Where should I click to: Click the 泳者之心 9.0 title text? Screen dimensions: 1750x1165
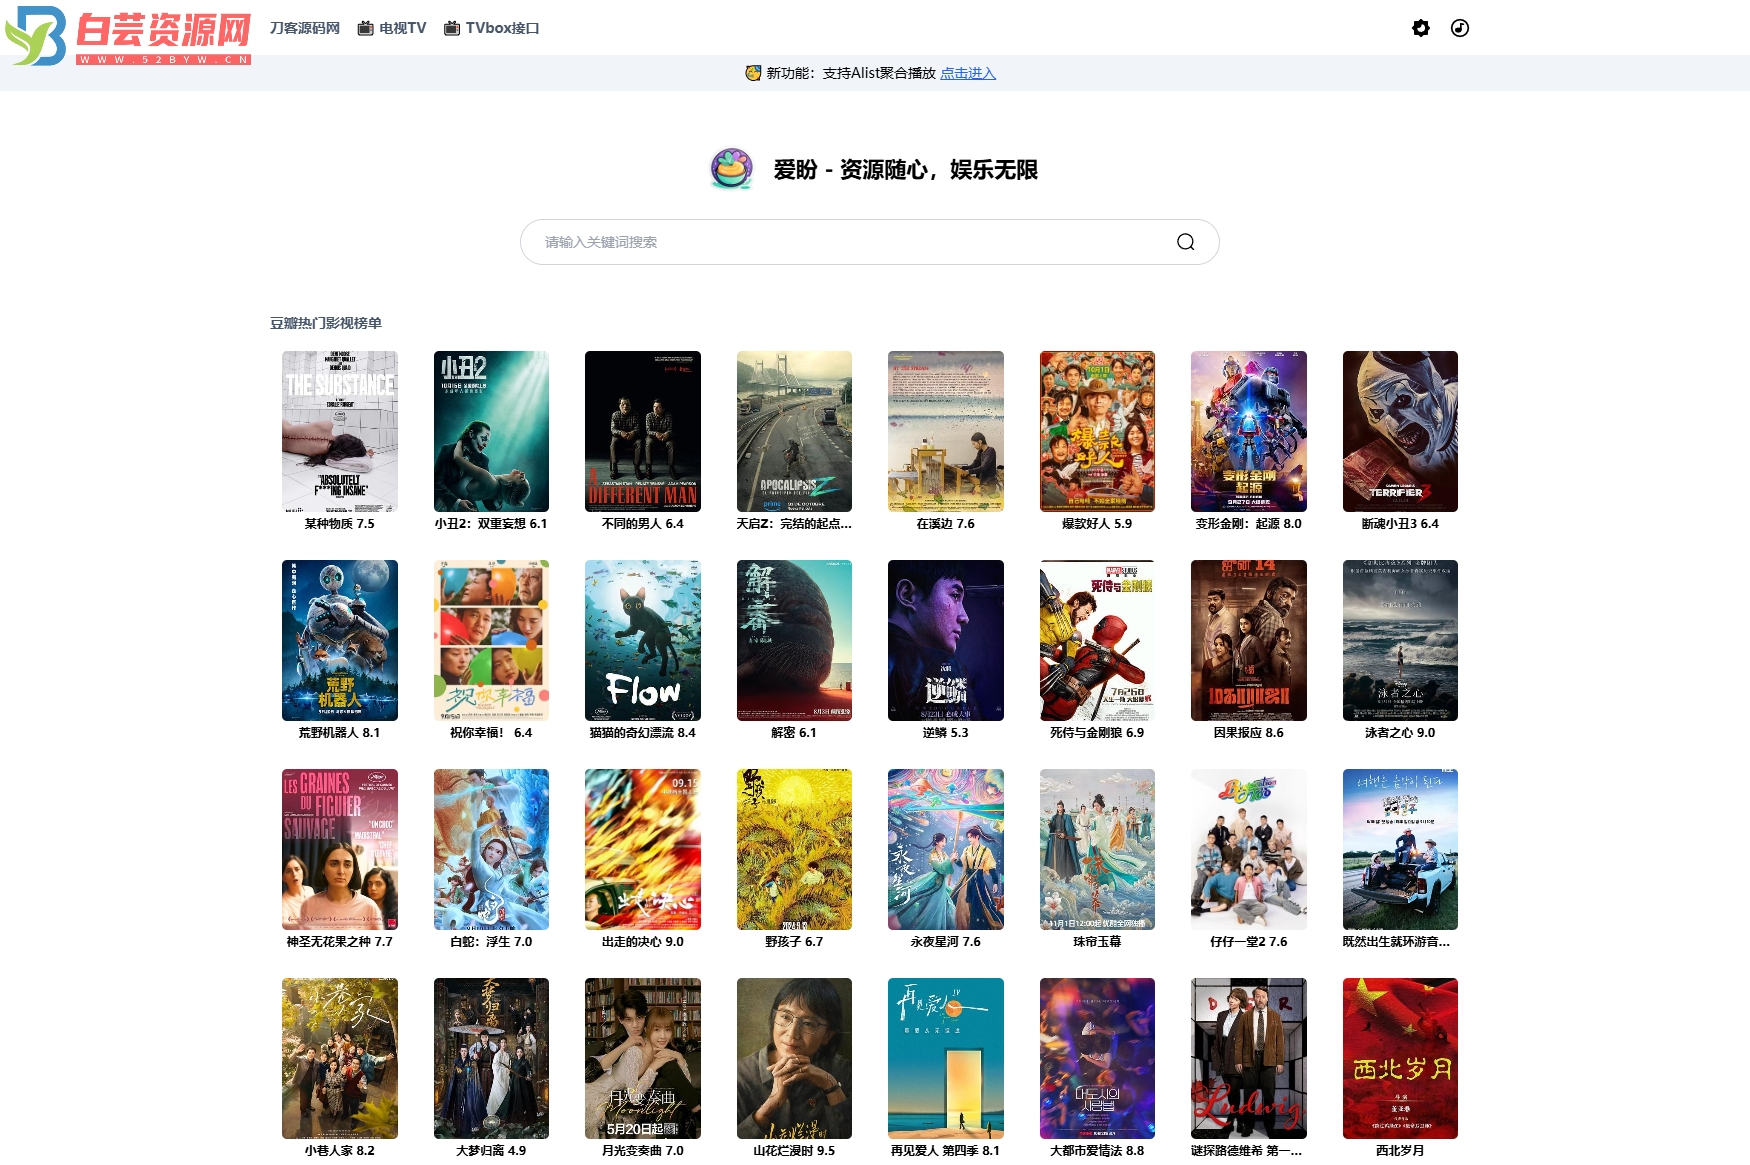(x=1400, y=733)
